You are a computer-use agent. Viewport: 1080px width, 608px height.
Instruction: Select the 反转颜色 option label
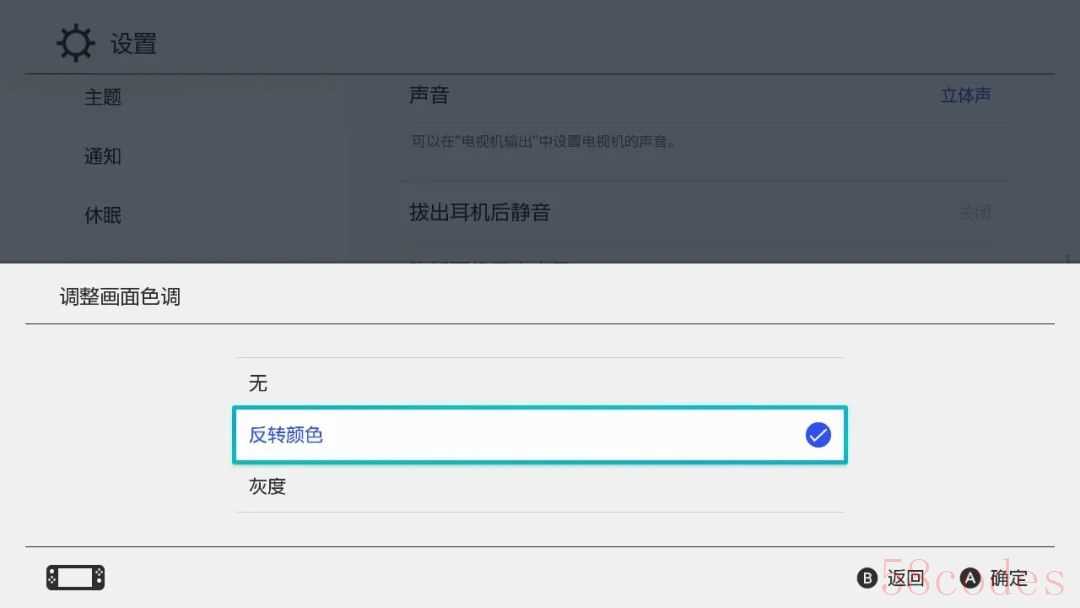[285, 435]
